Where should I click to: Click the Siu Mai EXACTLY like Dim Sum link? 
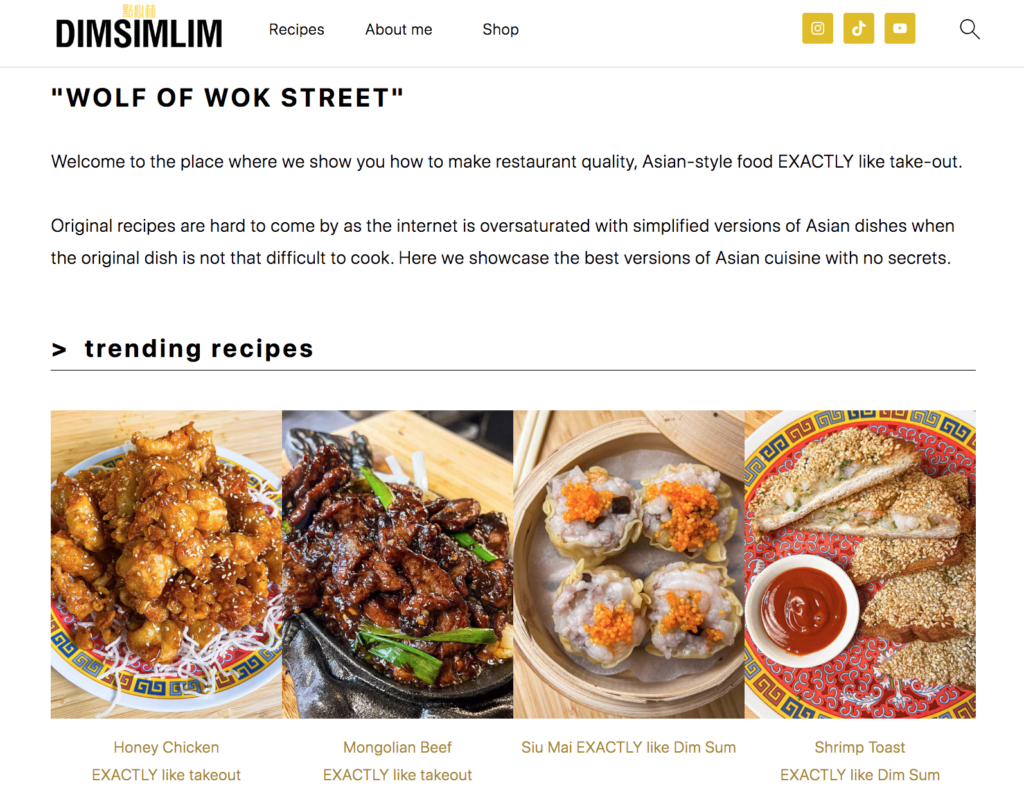click(628, 747)
